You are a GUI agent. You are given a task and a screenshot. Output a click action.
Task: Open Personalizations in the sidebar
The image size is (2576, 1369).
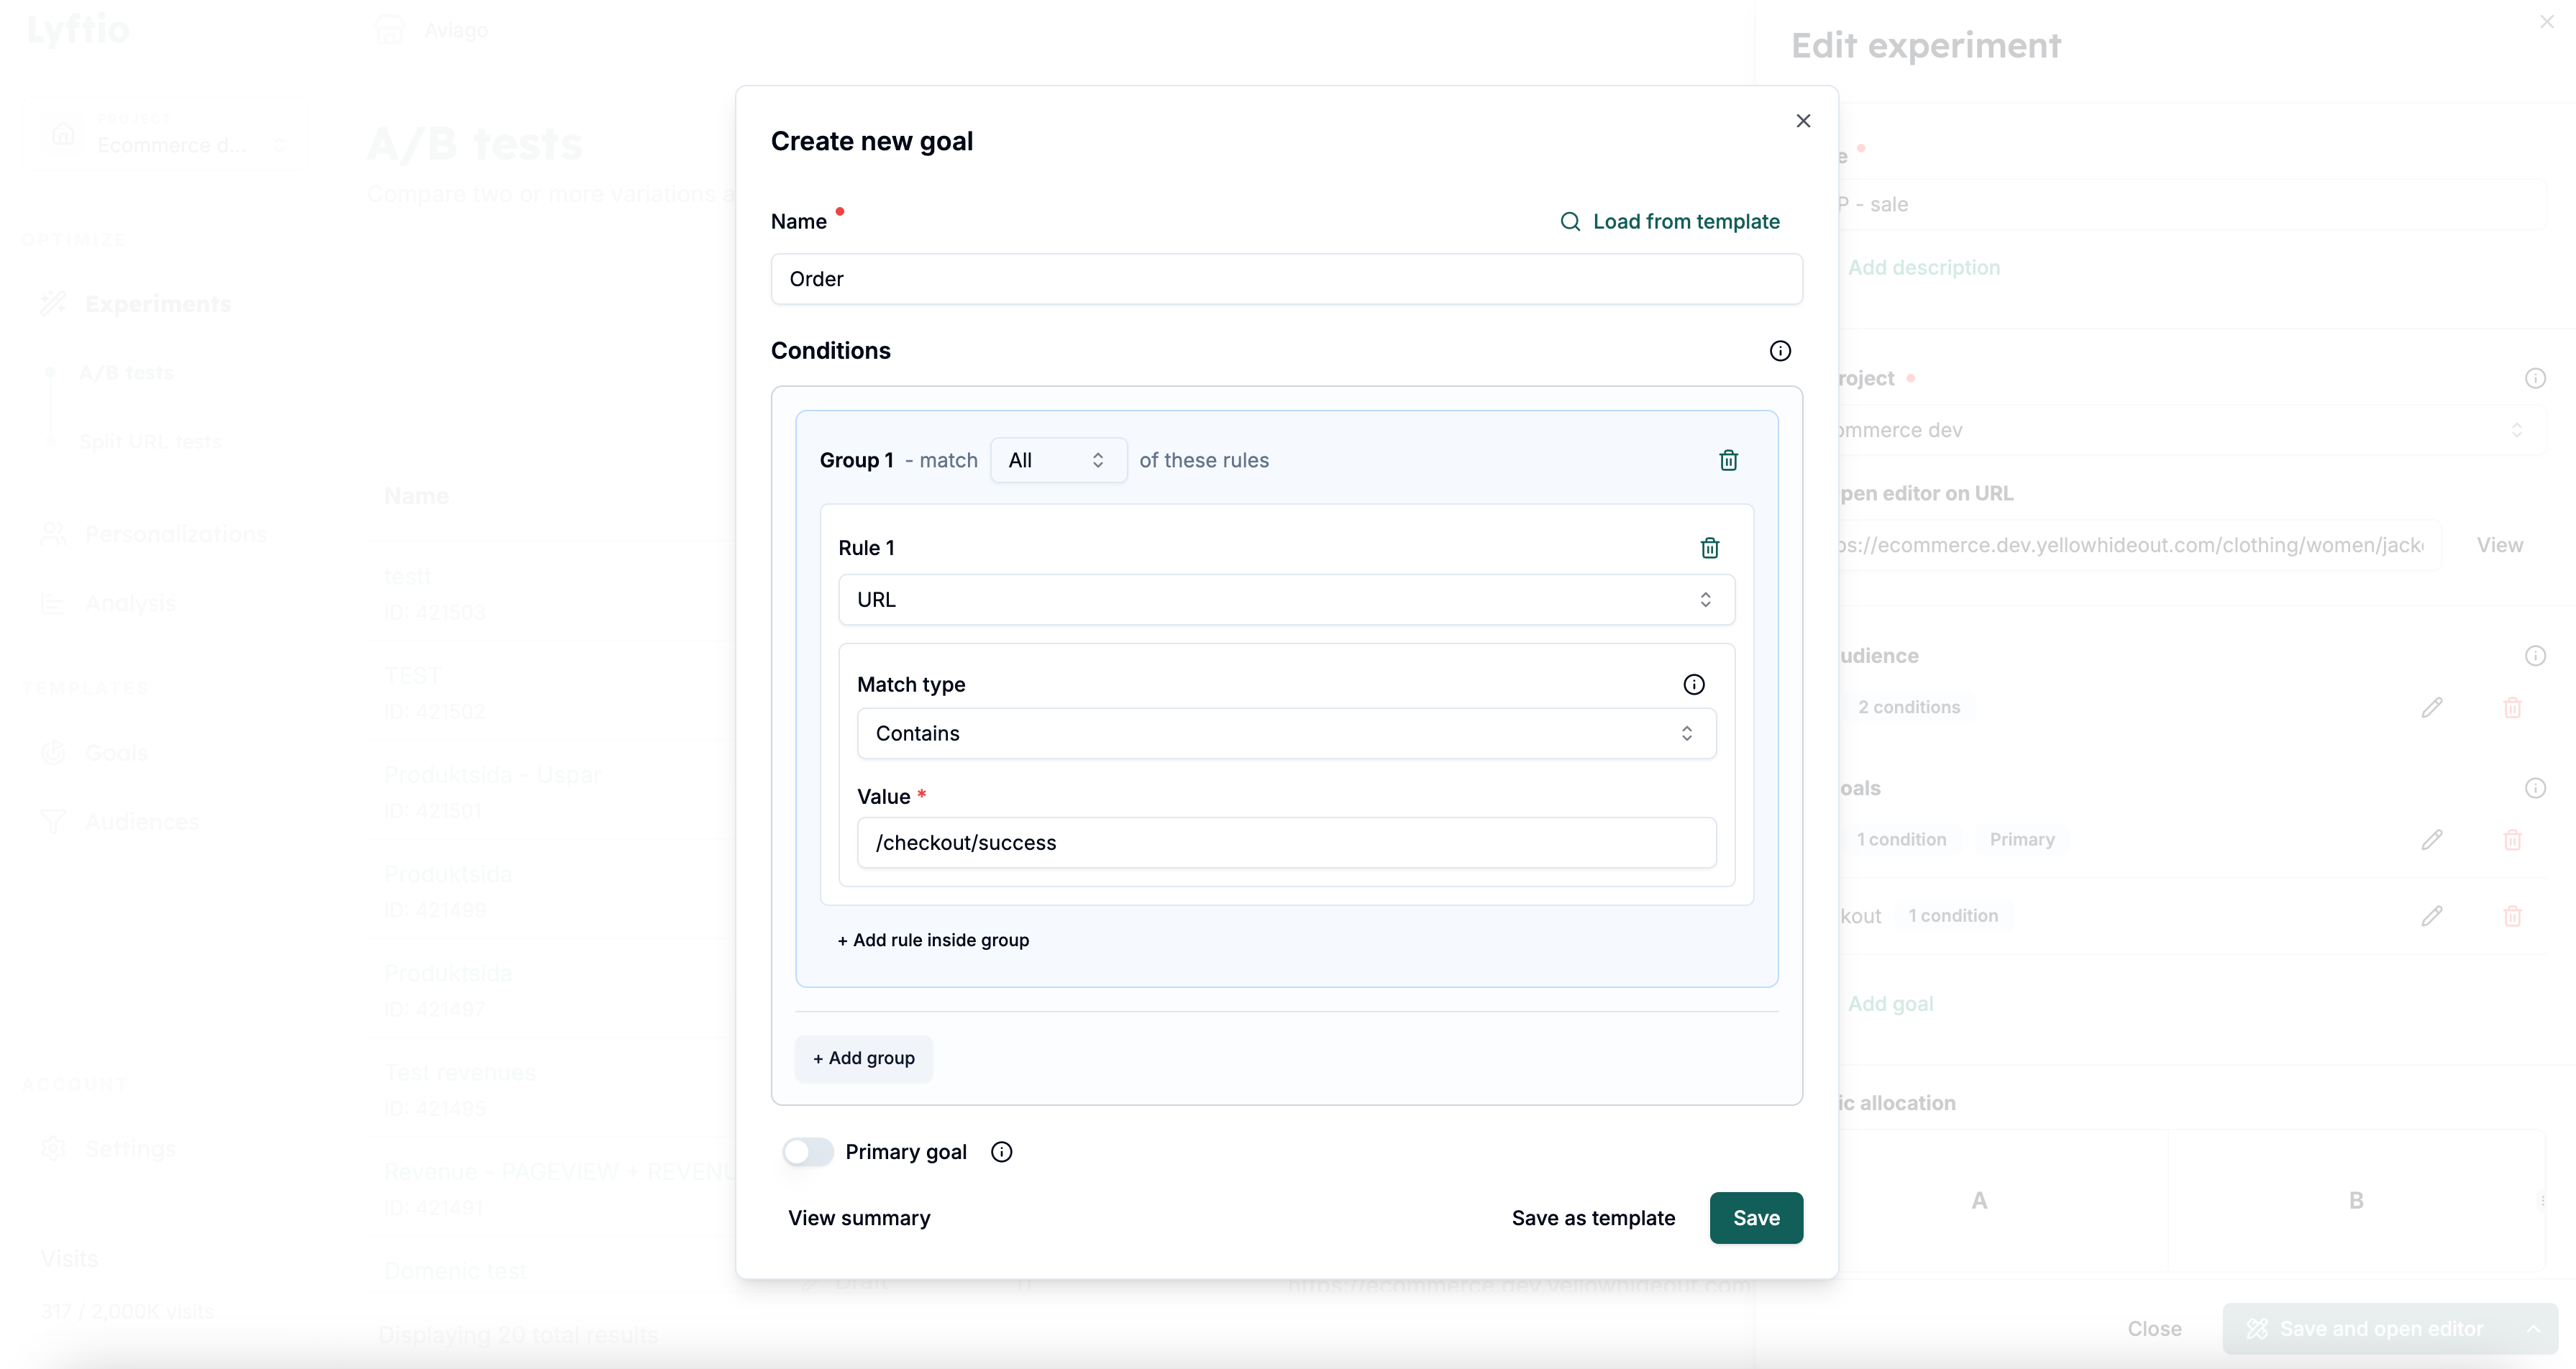[x=176, y=534]
